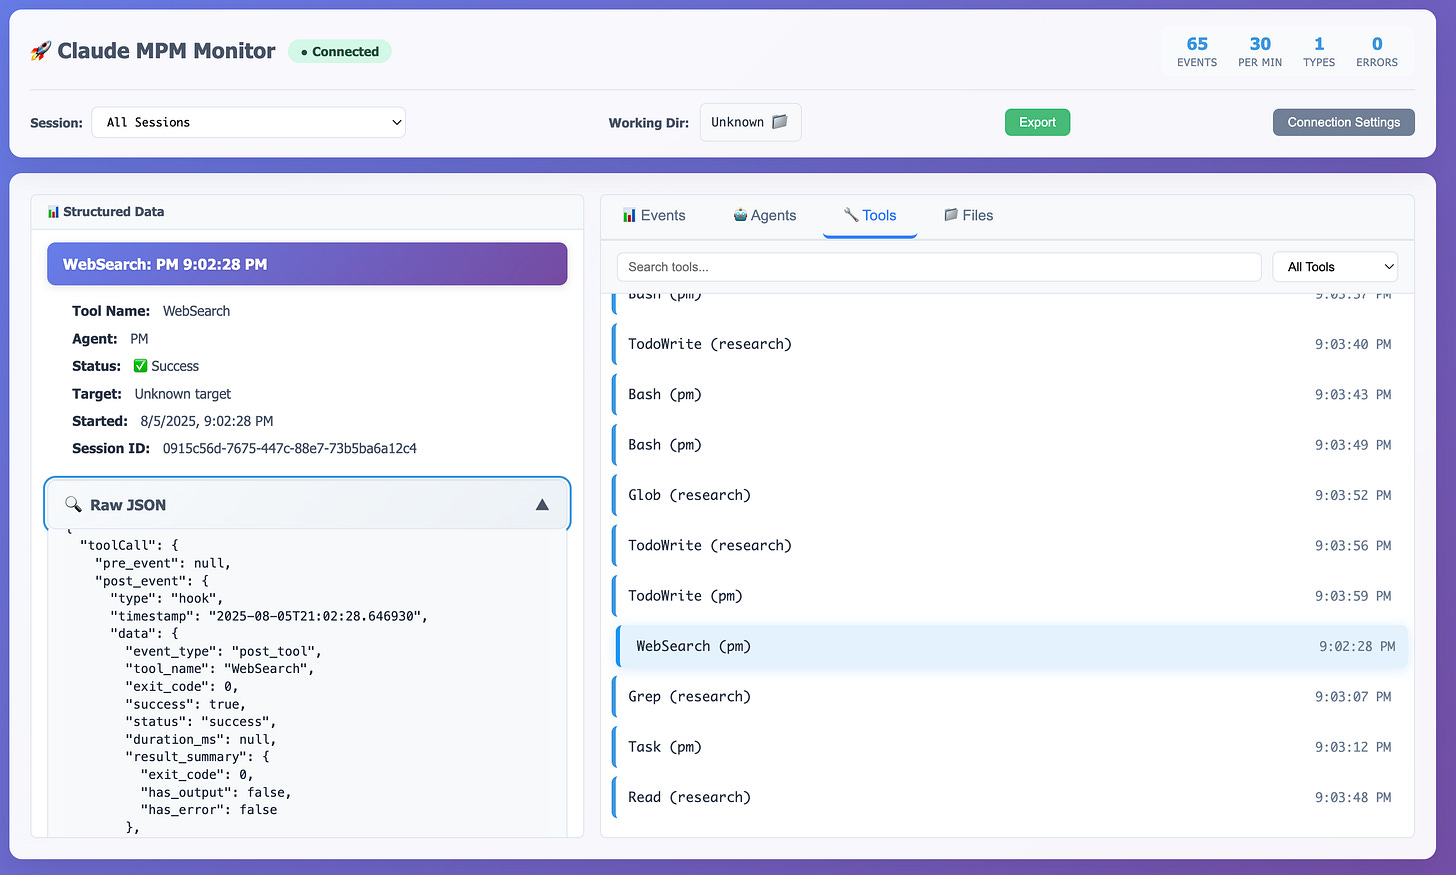This screenshot has width=1456, height=875.
Task: Click the green Success checkmark icon
Action: [x=141, y=366]
